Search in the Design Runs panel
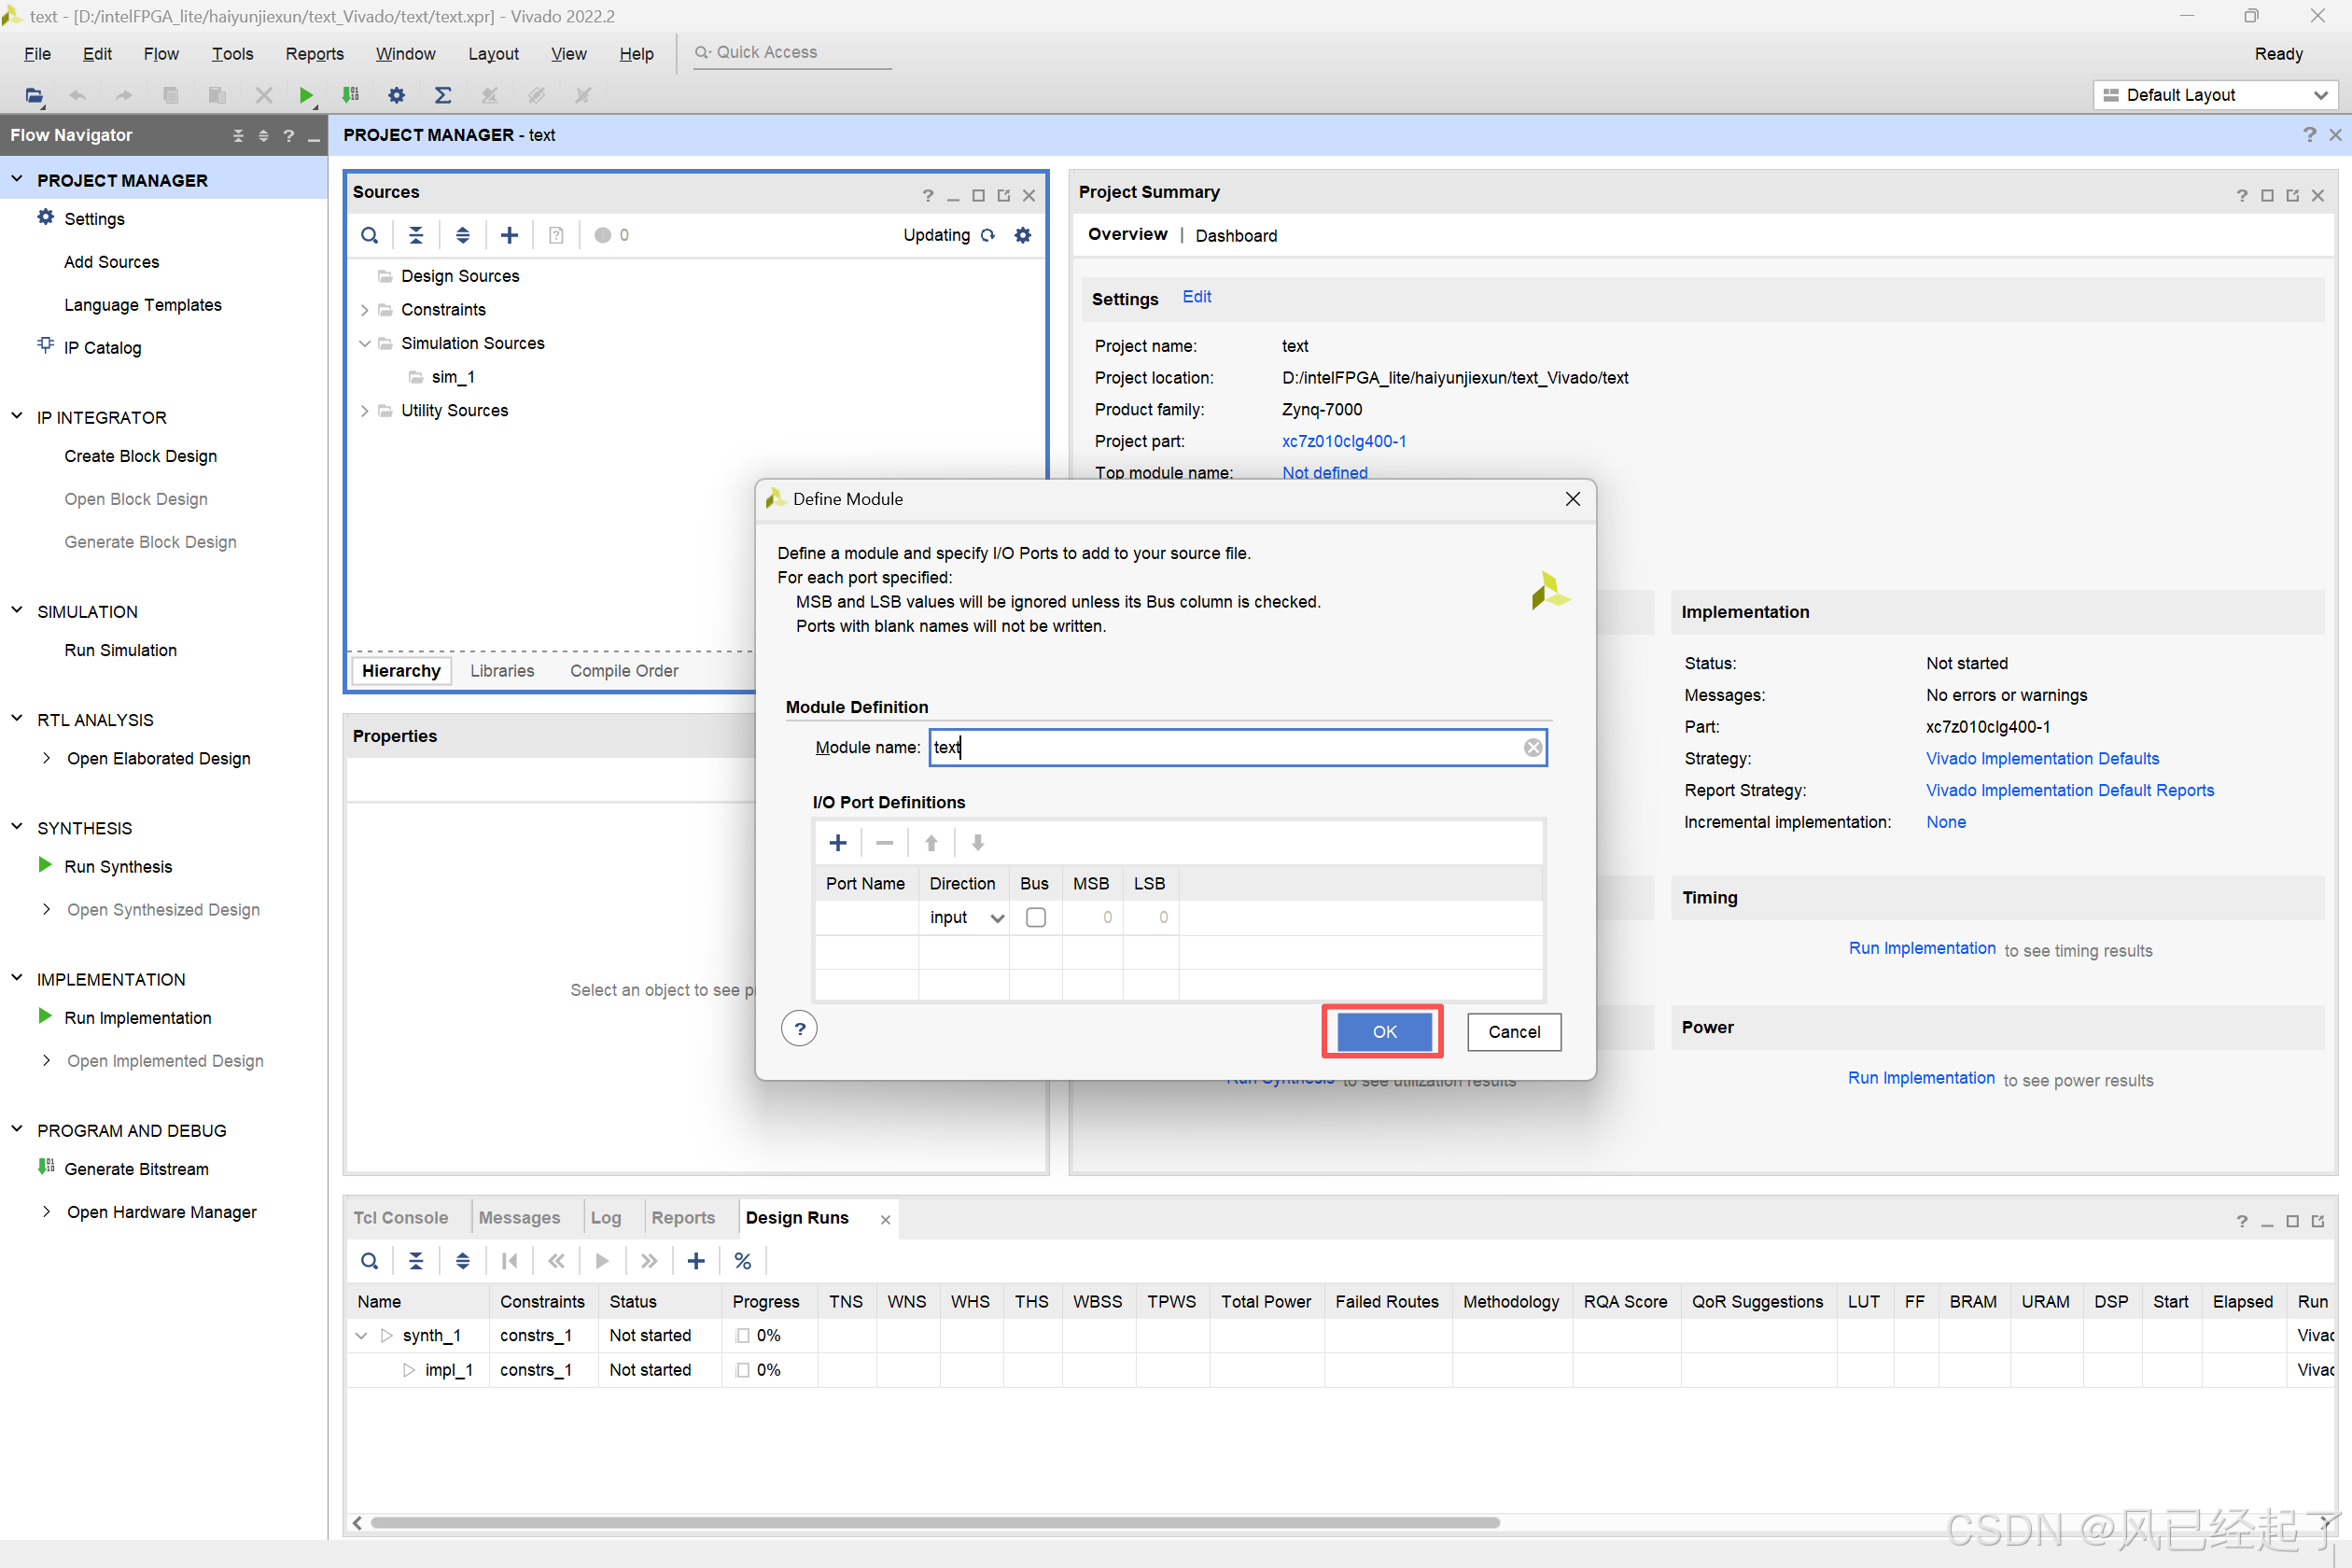The height and width of the screenshot is (1568, 2352). coord(370,1261)
